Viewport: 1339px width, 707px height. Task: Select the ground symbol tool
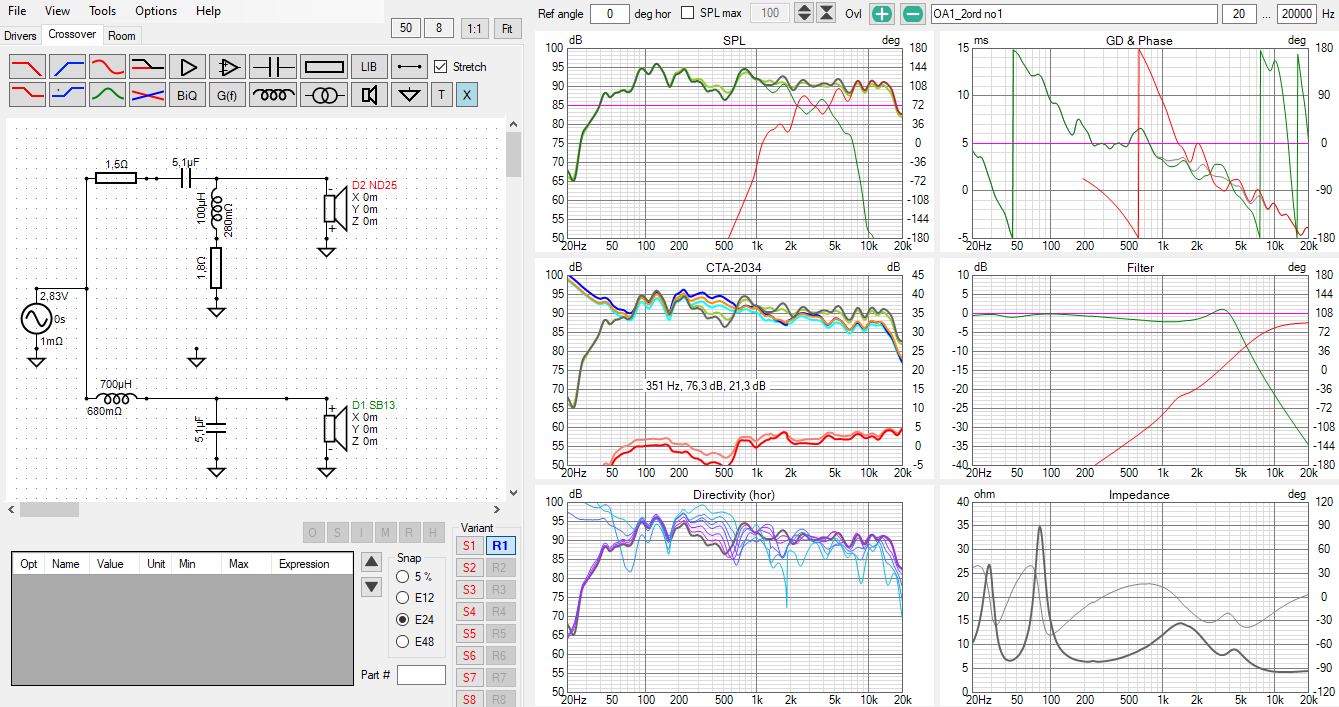coord(408,95)
